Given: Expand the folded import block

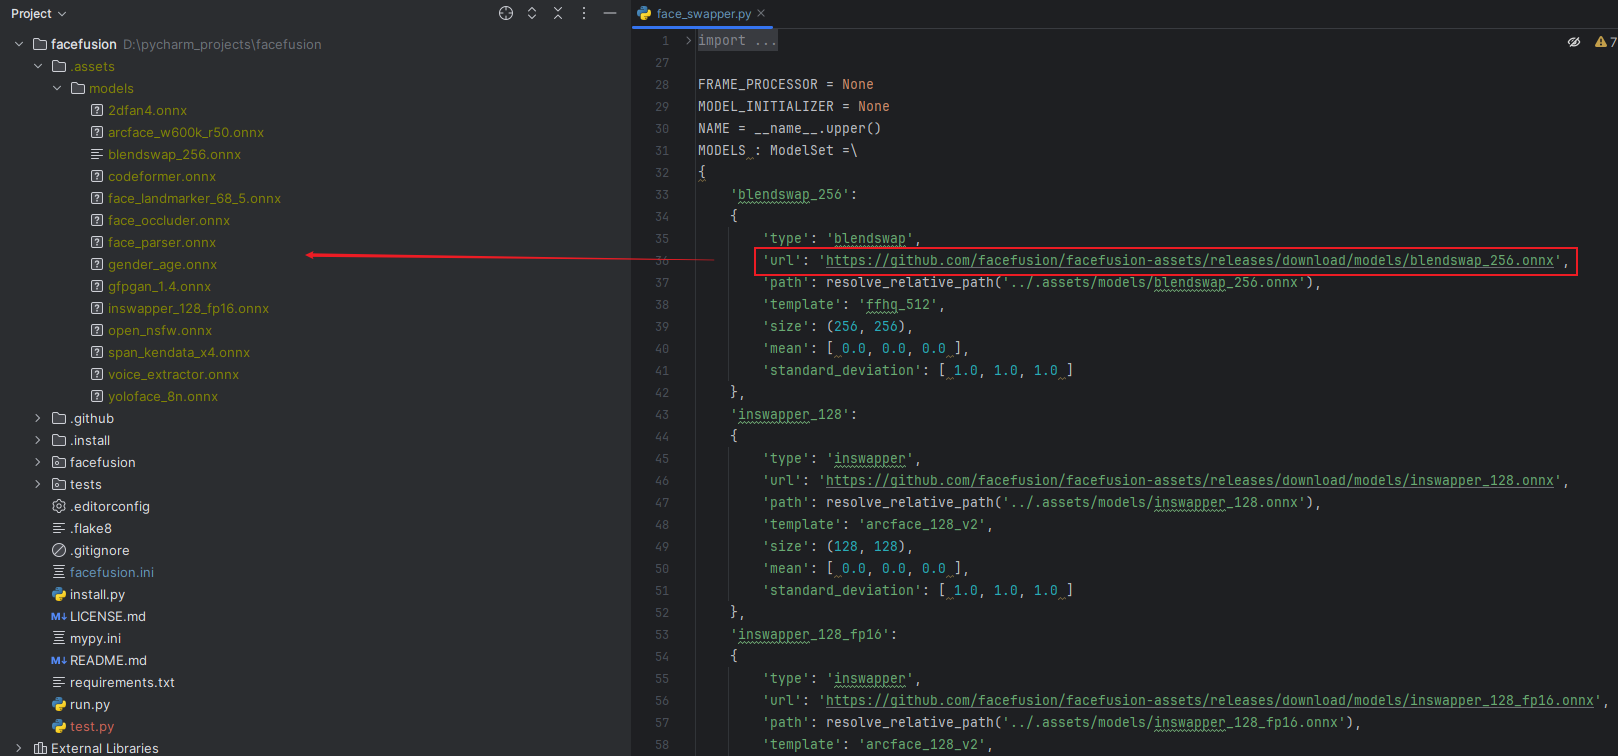Looking at the screenshot, I should click(688, 41).
